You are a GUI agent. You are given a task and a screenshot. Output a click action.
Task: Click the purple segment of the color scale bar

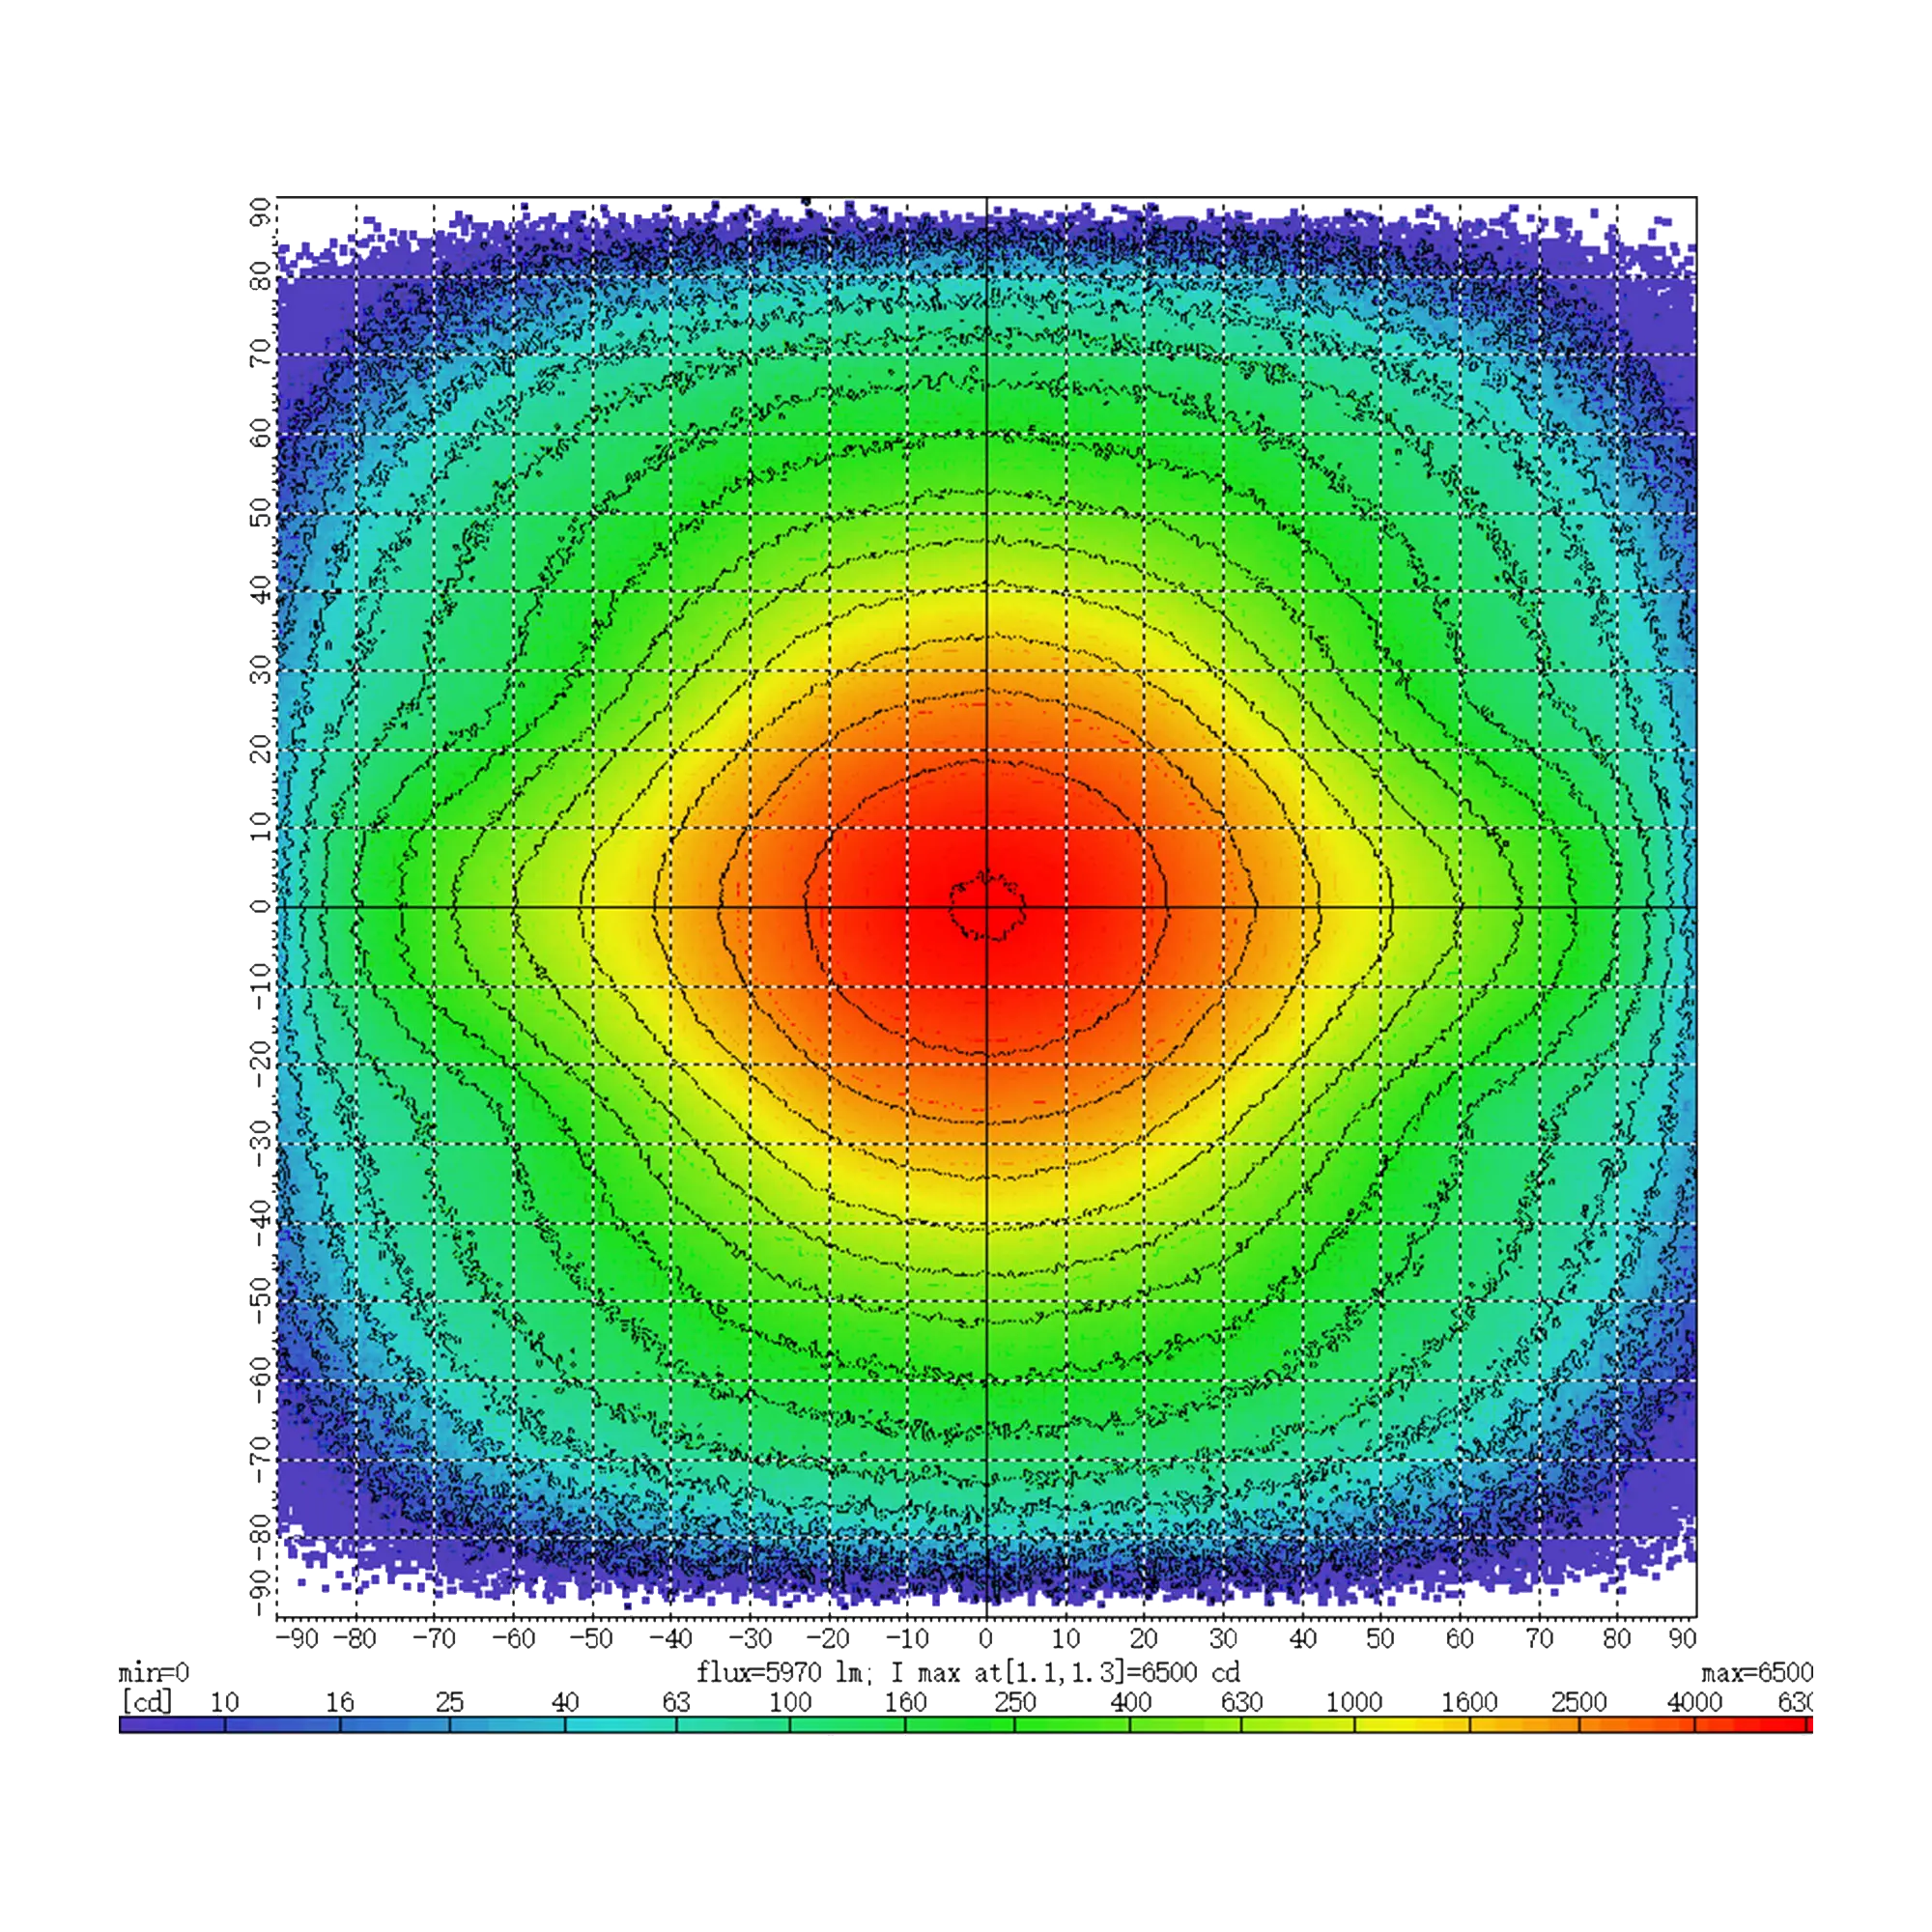pyautogui.click(x=170, y=1725)
